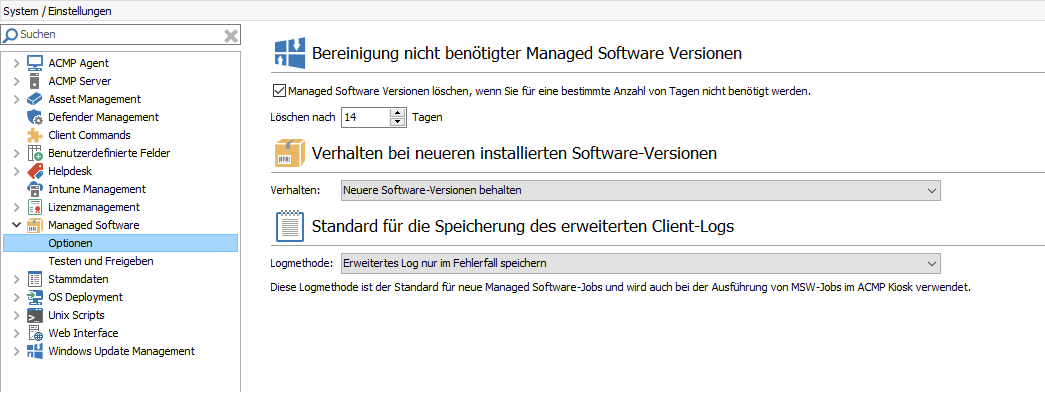Click the package icon beside Verhalten heading
Image resolution: width=1045 pixels, height=396 pixels.
[x=291, y=153]
